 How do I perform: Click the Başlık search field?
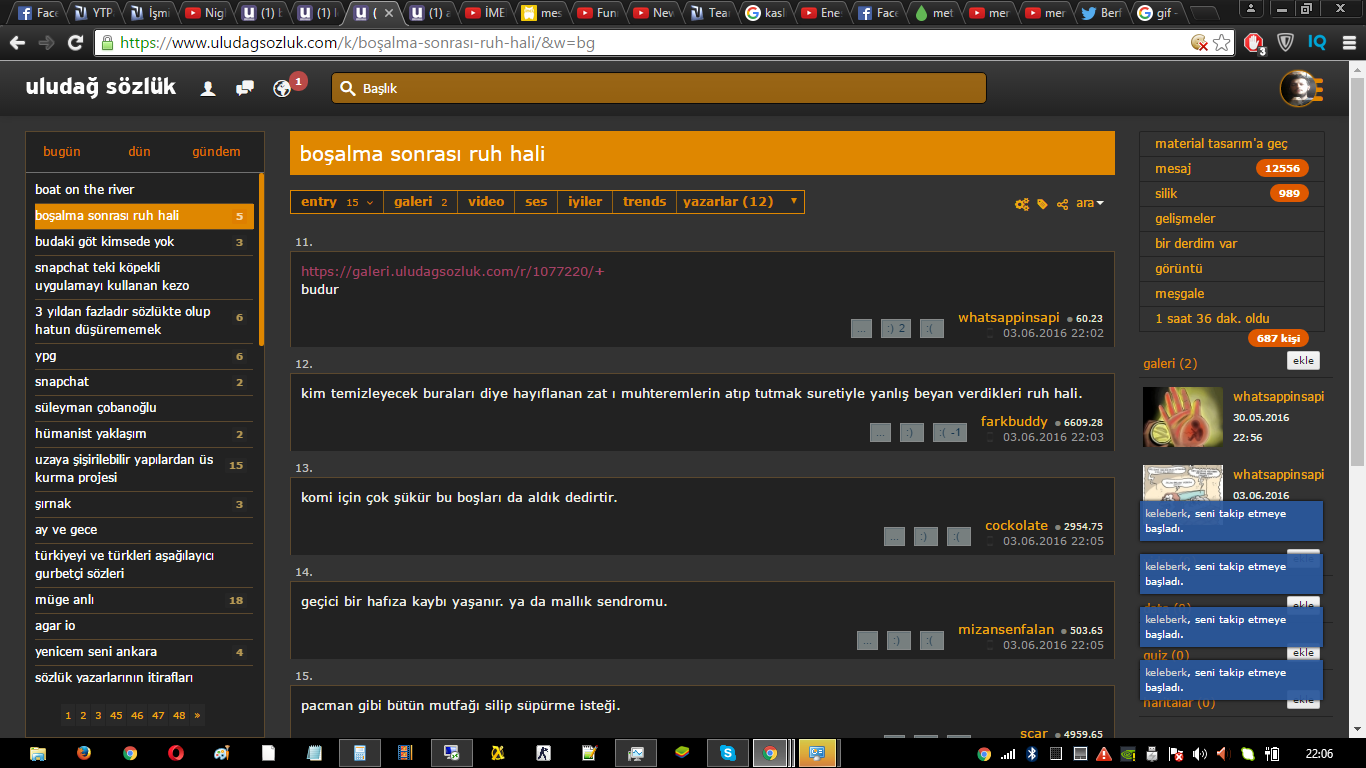pyautogui.click(x=660, y=89)
